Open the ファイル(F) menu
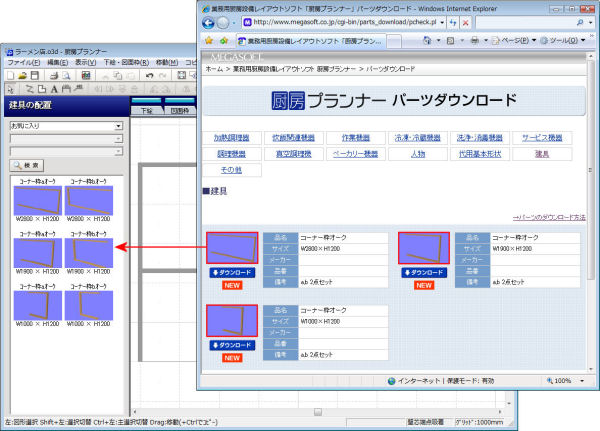 pos(21,62)
